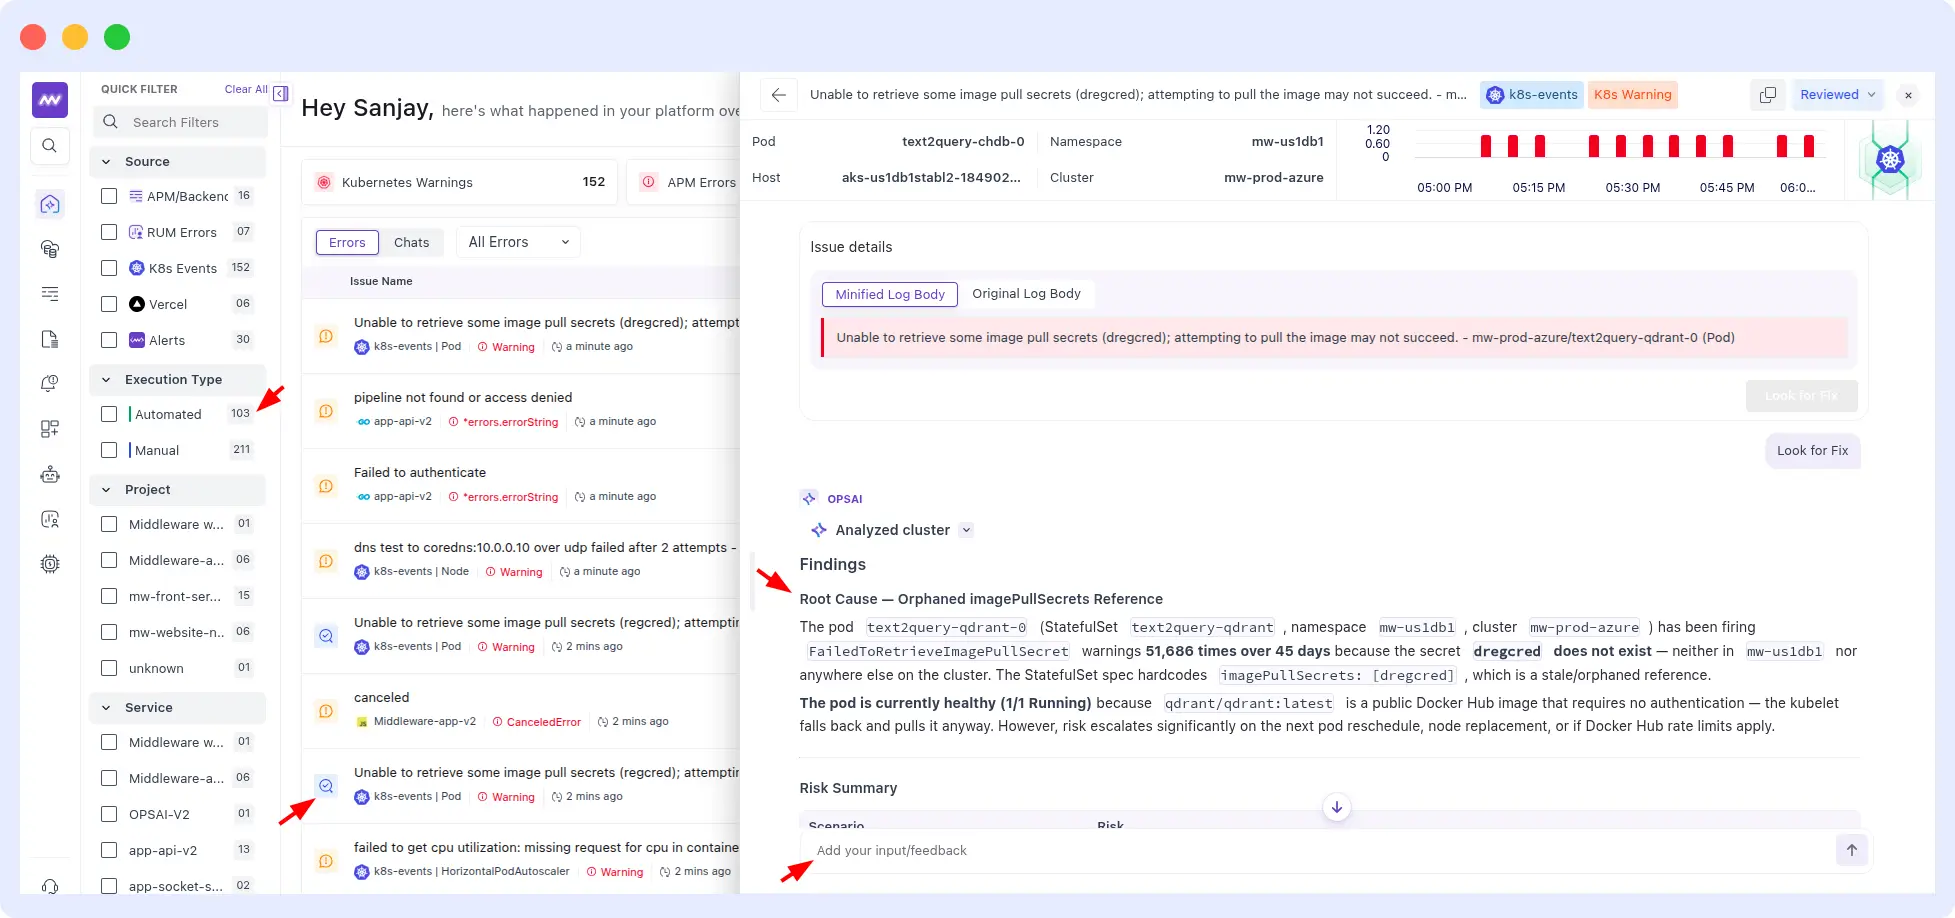The width and height of the screenshot is (1955, 918).
Task: Select the Errors tab
Action: [347, 242]
